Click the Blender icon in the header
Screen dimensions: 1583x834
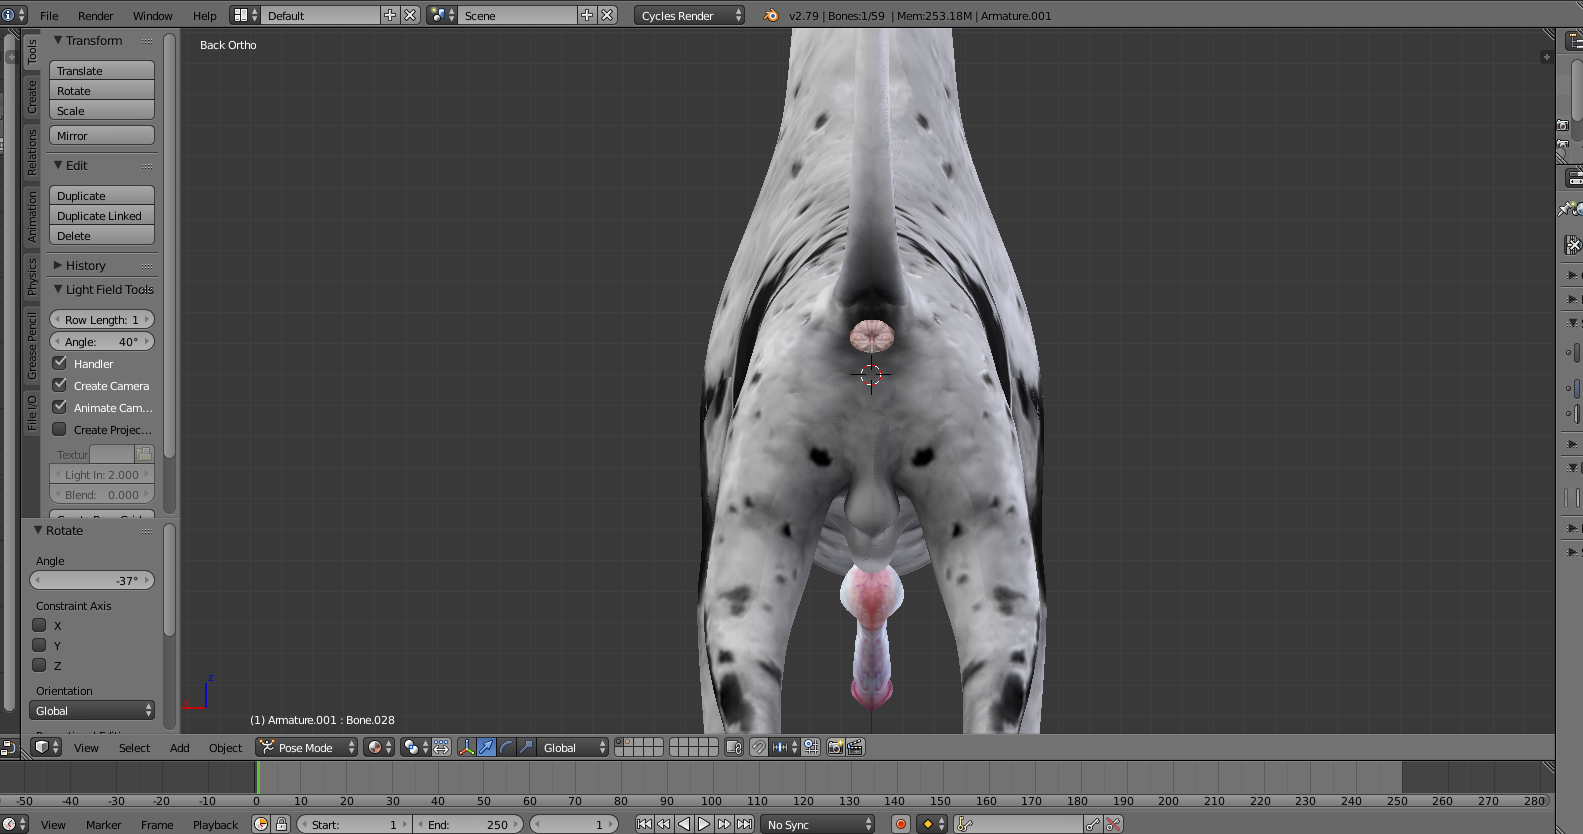point(771,15)
